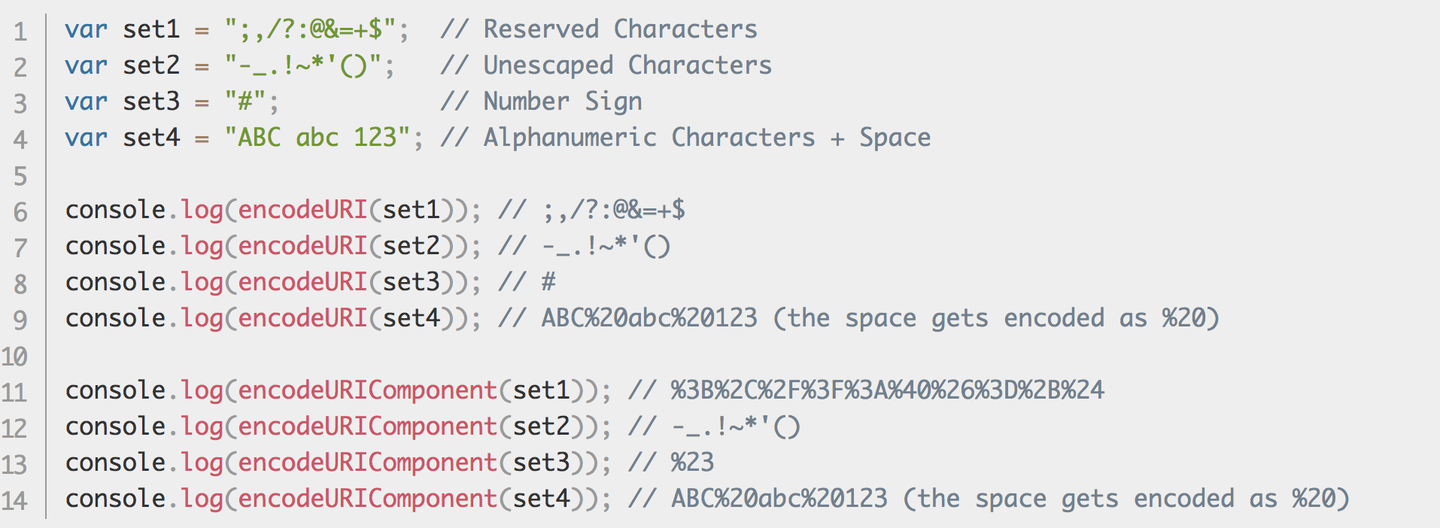Click the var keyword on line 2

click(x=87, y=66)
